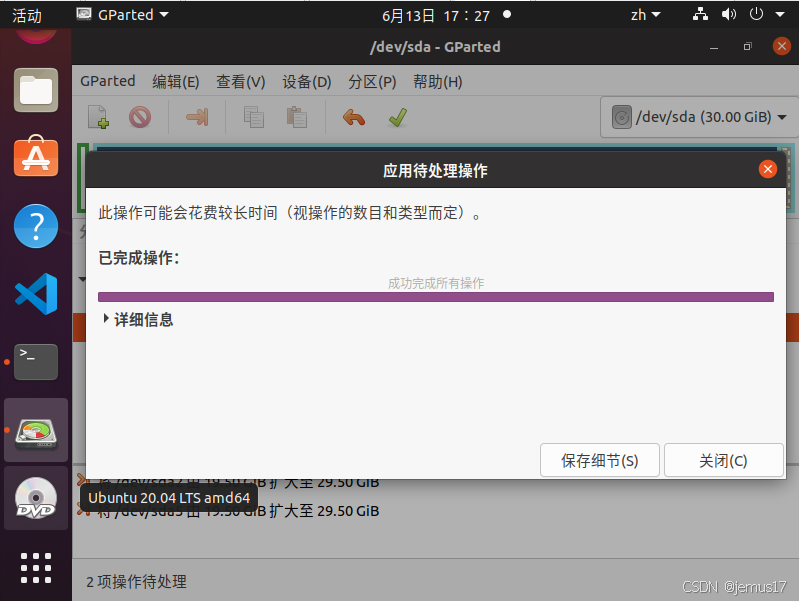Viewport: 799px width, 601px height.
Task: Click the DVD disc icon in the dock
Action: [36, 498]
